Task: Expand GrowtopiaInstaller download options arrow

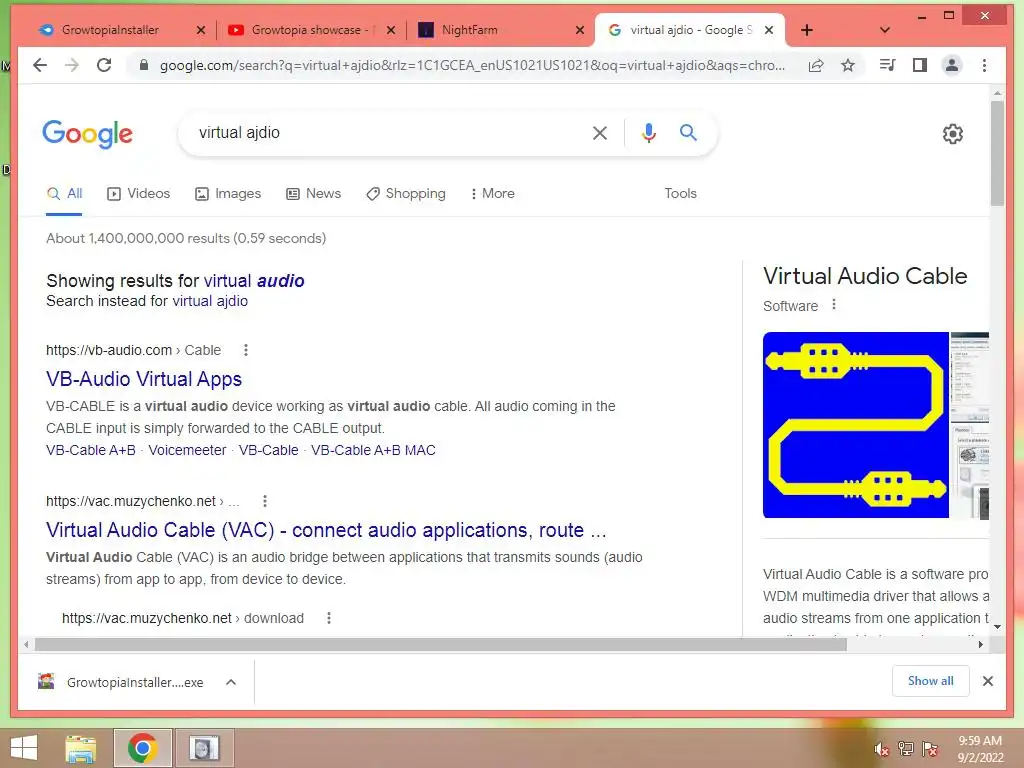Action: [231, 682]
